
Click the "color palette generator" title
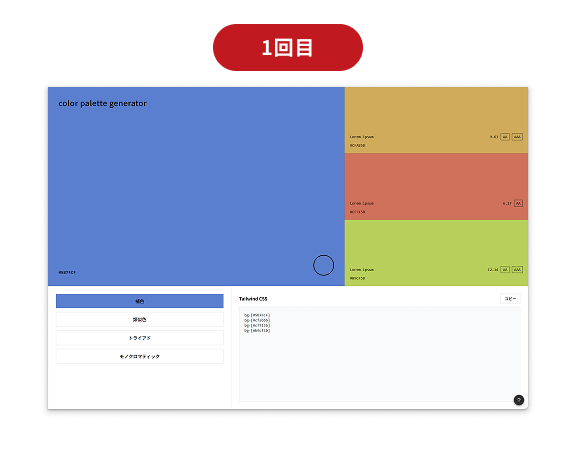pos(102,104)
